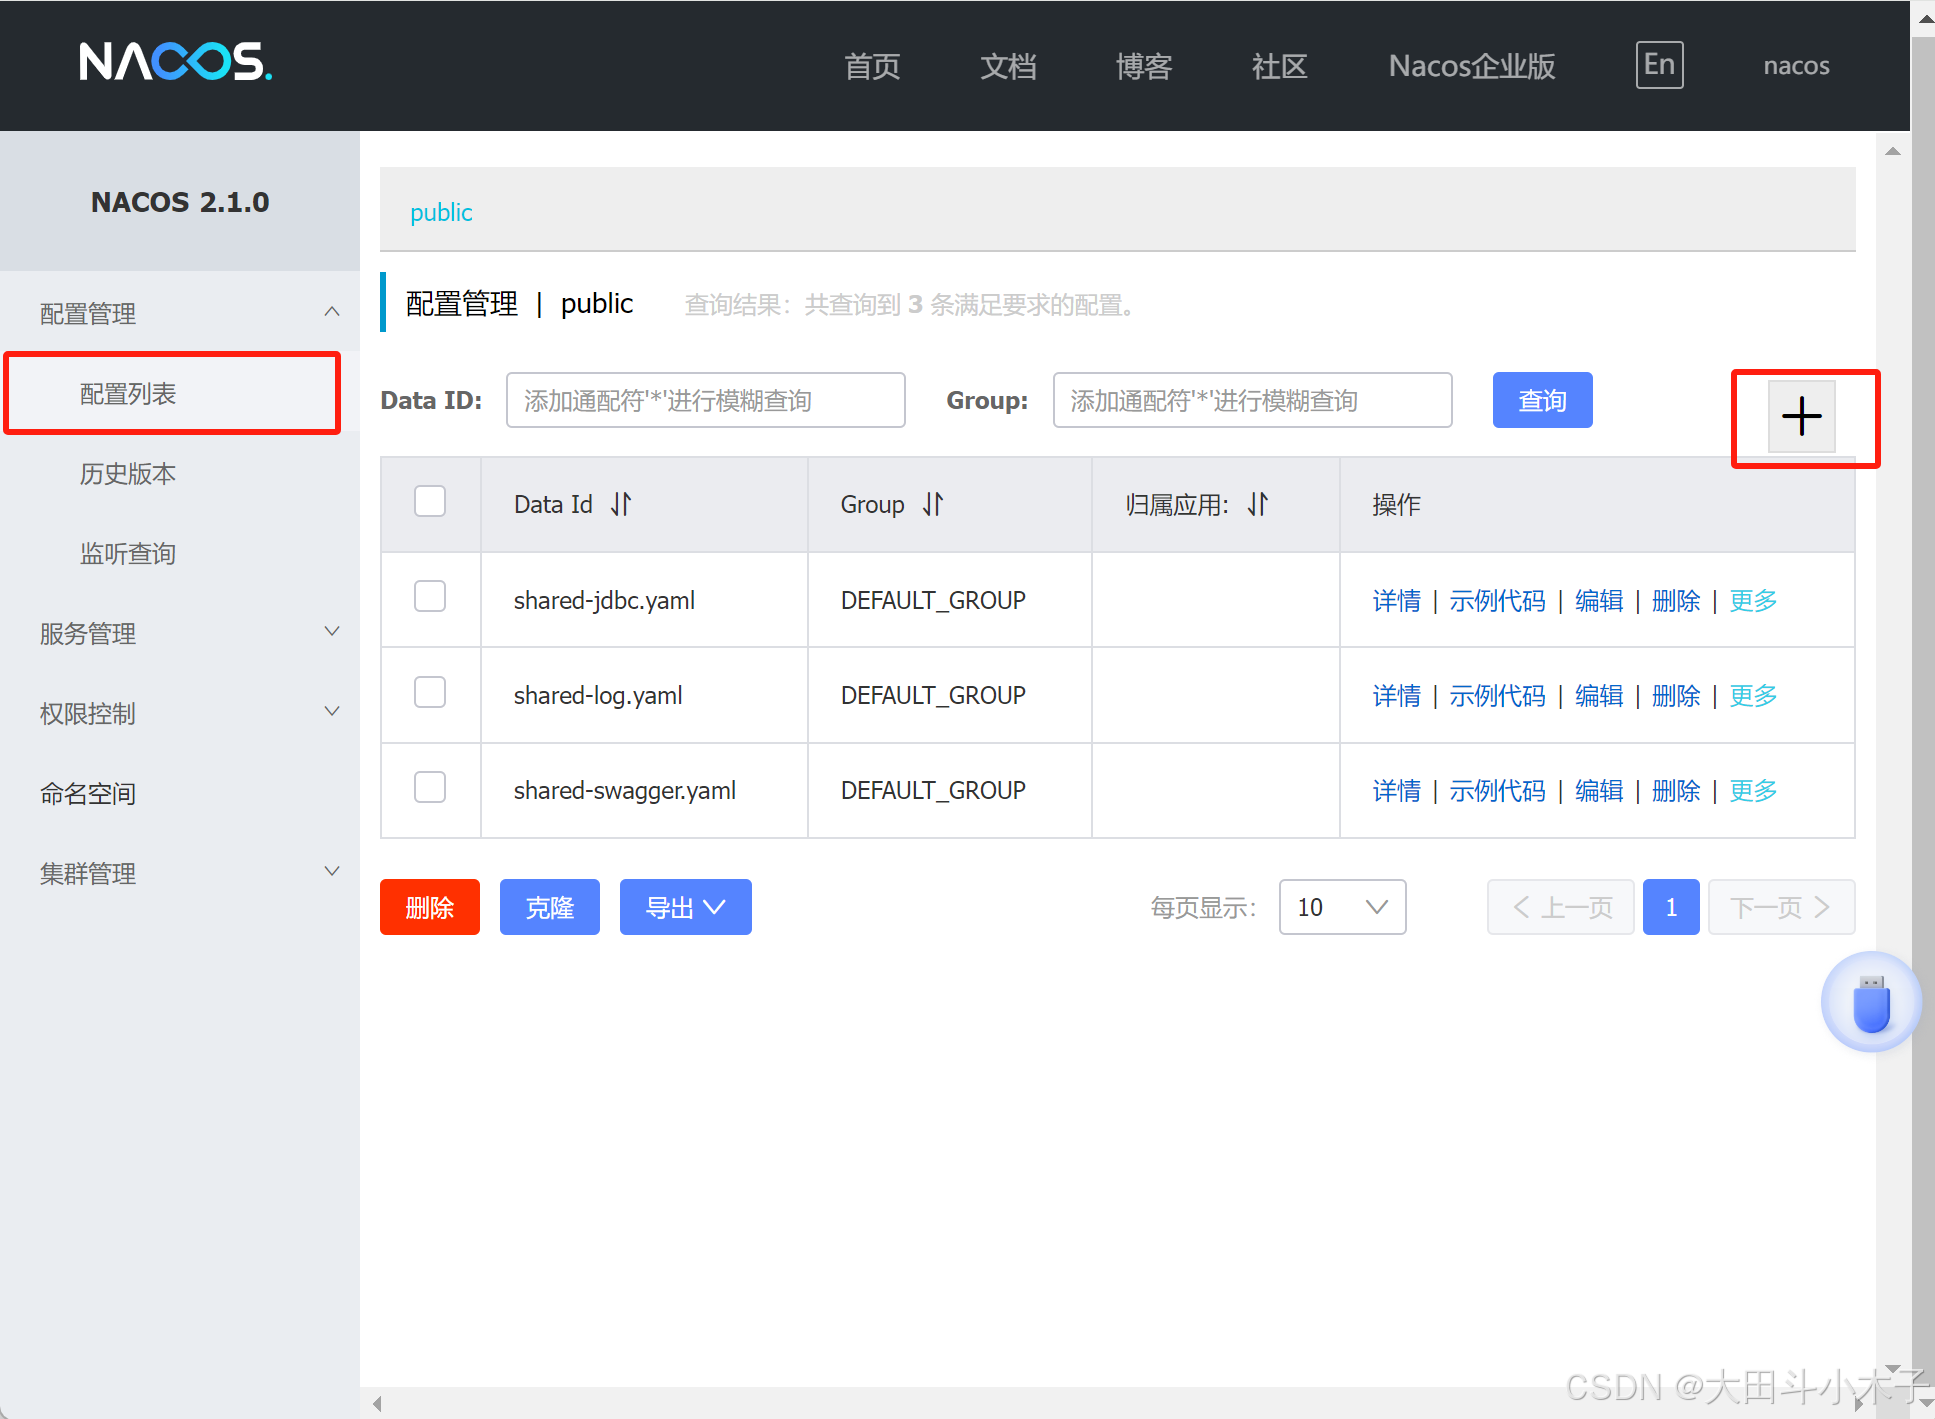1935x1419 pixels.
Task: Sort by 归属应用 column
Action: click(1258, 504)
